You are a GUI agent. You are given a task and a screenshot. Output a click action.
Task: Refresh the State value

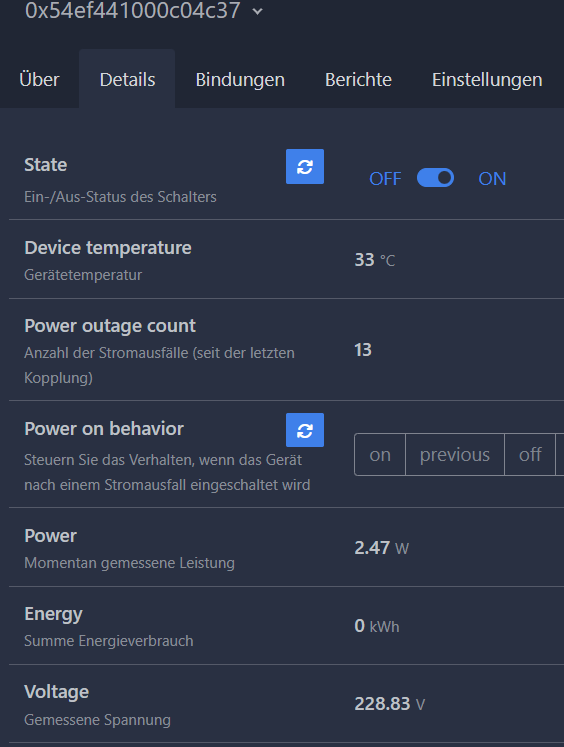305,166
